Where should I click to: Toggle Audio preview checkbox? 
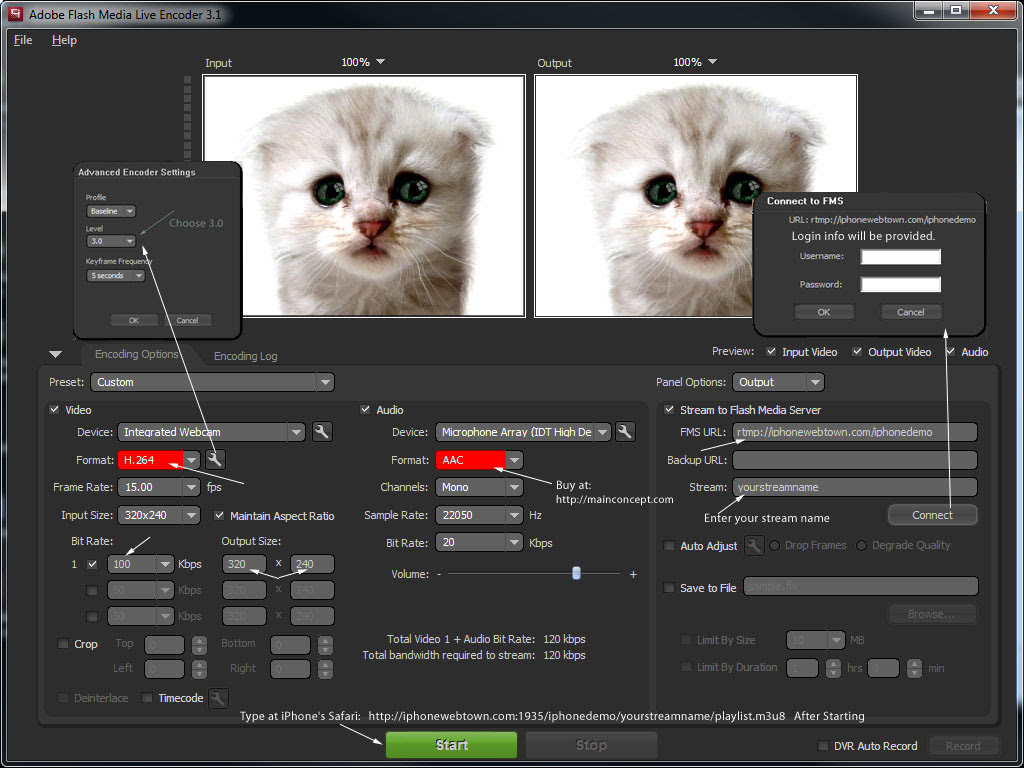tap(950, 351)
